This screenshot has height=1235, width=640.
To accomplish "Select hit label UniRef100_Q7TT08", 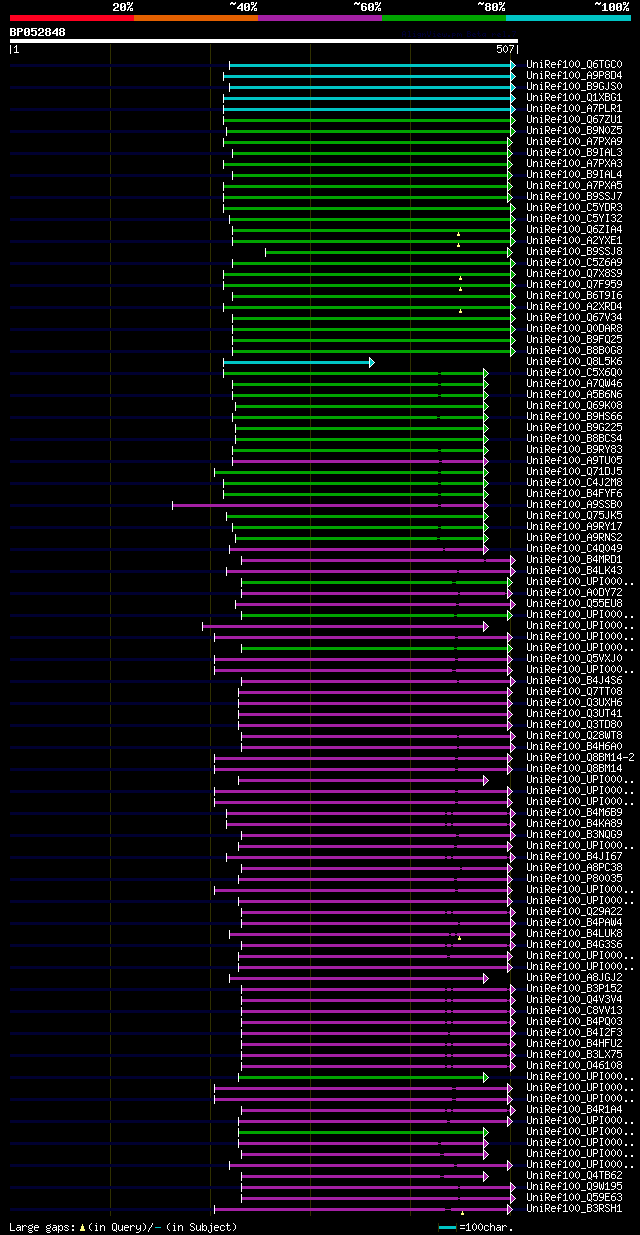I will click(x=574, y=691).
